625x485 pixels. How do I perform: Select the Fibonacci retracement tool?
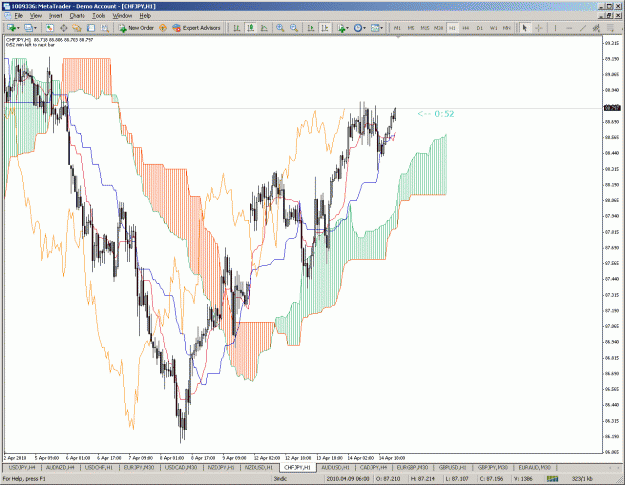click(610, 28)
